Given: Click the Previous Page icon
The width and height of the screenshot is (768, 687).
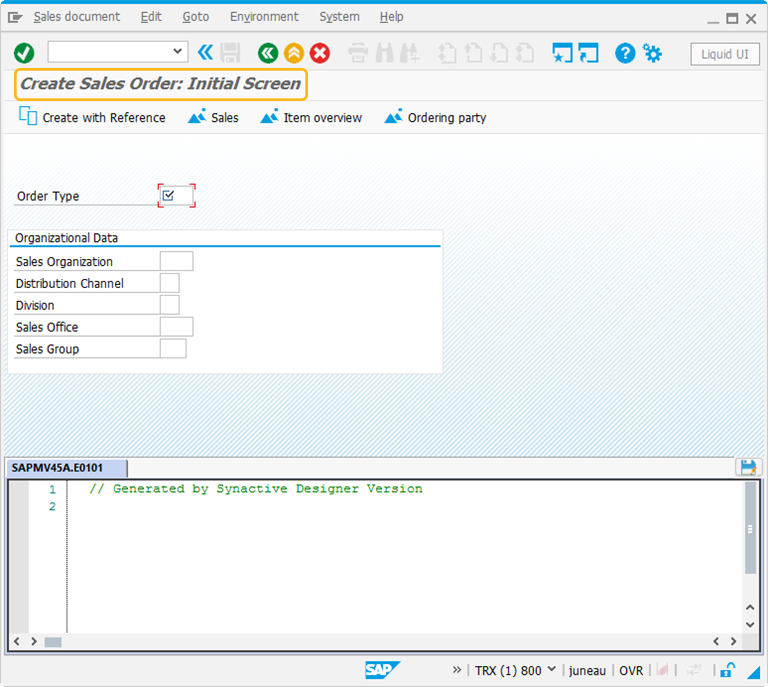Looking at the screenshot, I should 473,53.
